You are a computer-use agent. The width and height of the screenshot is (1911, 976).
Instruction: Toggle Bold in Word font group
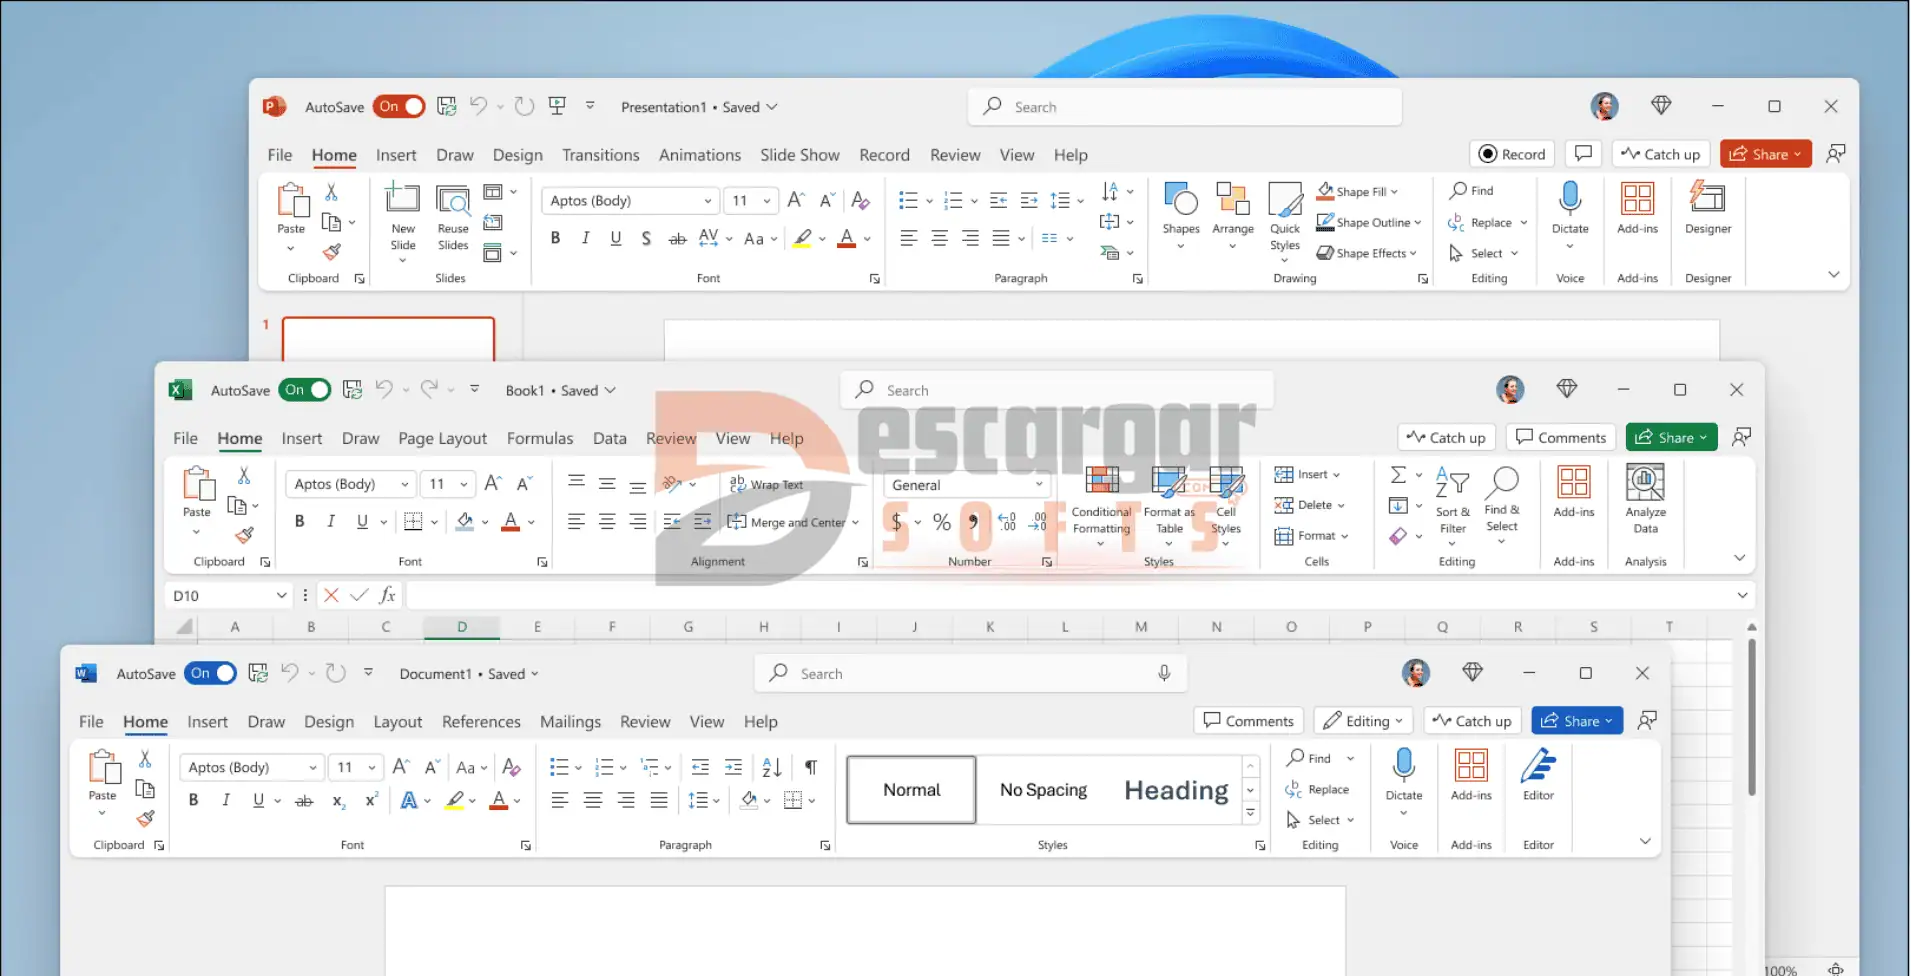pyautogui.click(x=194, y=800)
